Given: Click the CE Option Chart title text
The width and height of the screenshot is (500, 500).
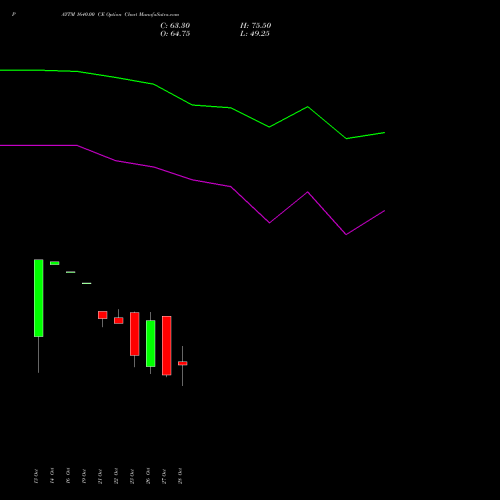Looking at the screenshot, I should [x=120, y=15].
